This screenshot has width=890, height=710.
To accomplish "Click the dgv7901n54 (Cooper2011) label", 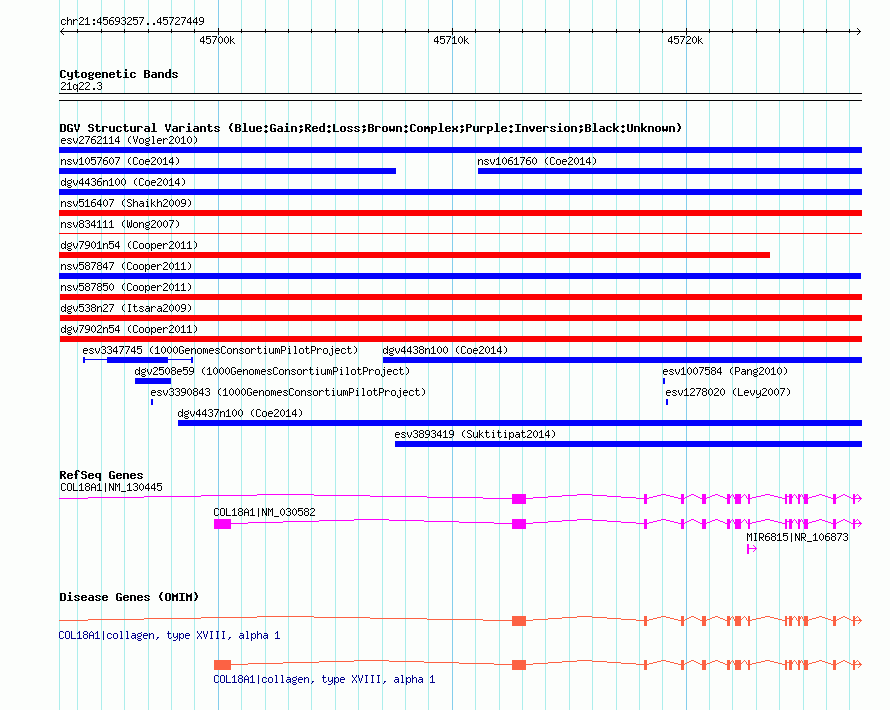I will [129, 245].
